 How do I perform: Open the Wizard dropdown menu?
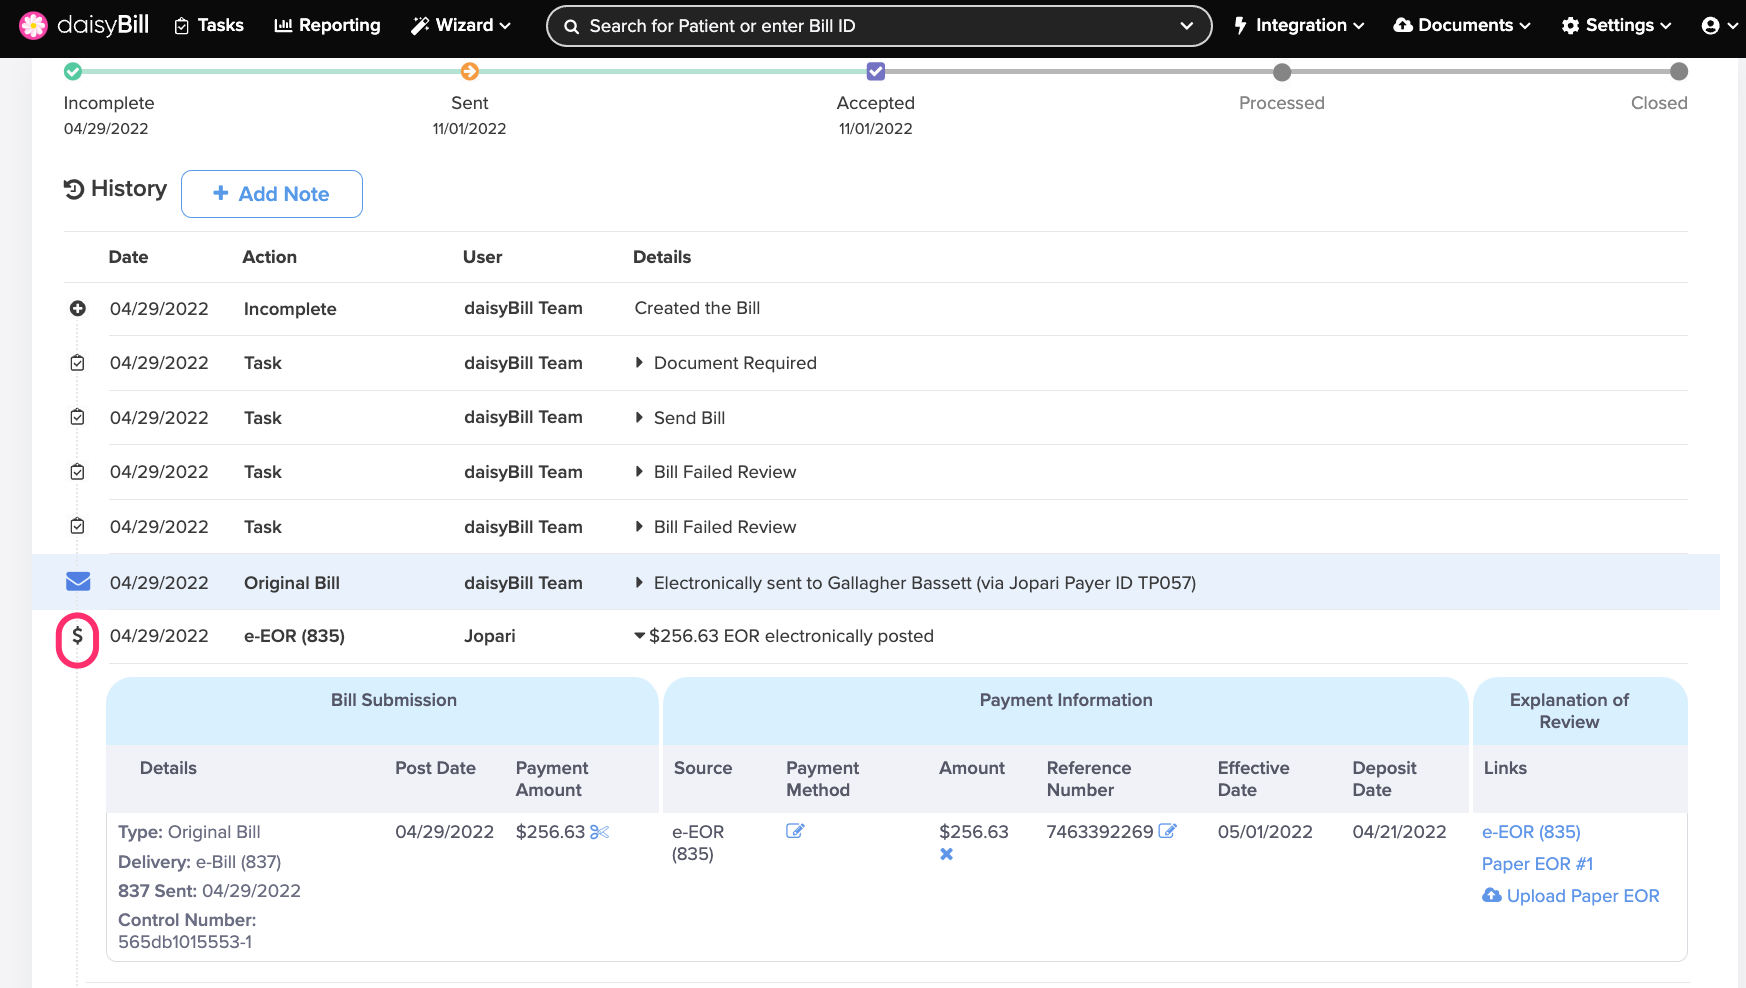[461, 26]
